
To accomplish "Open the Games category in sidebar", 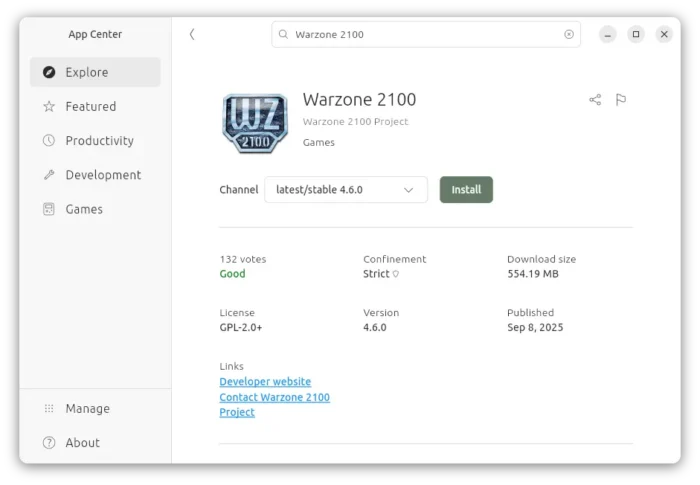I will (95, 209).
